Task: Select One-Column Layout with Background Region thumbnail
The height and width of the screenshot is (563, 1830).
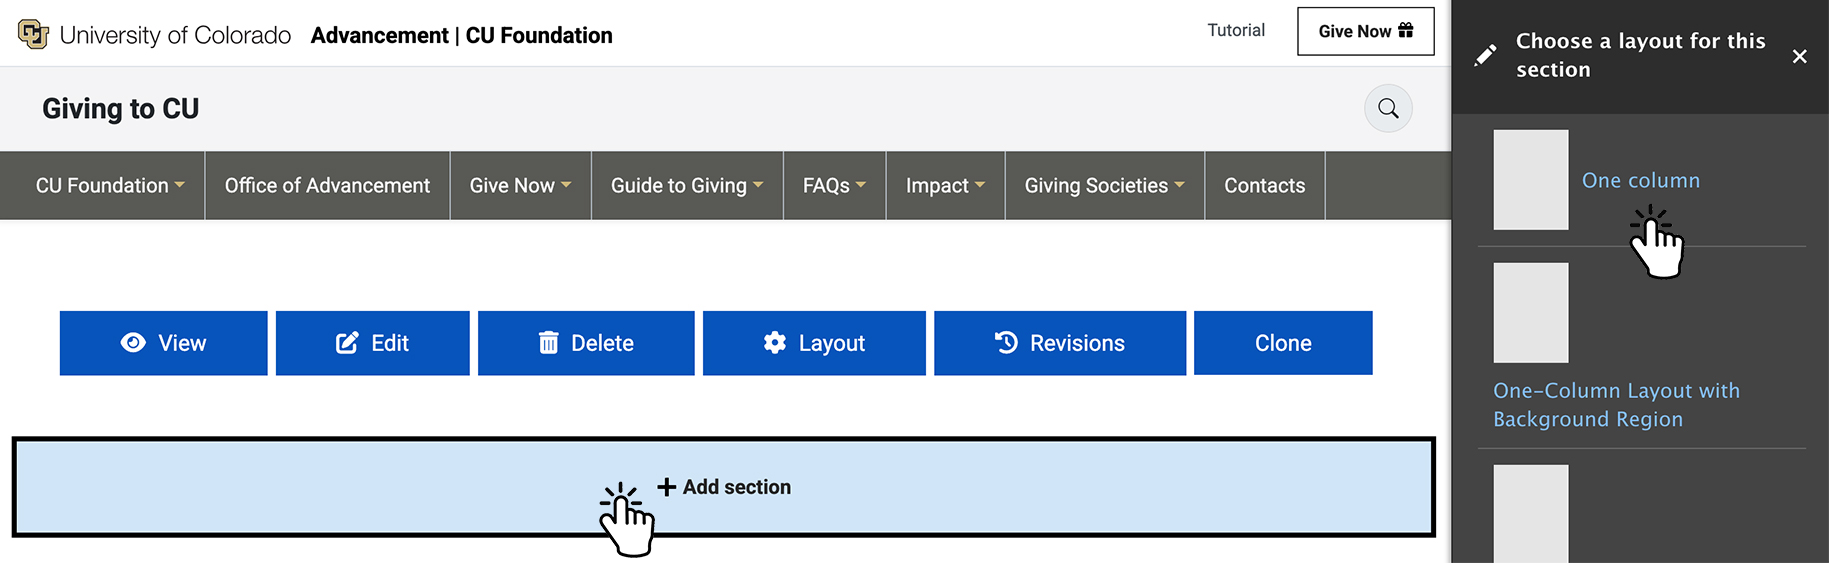Action: click(1530, 313)
